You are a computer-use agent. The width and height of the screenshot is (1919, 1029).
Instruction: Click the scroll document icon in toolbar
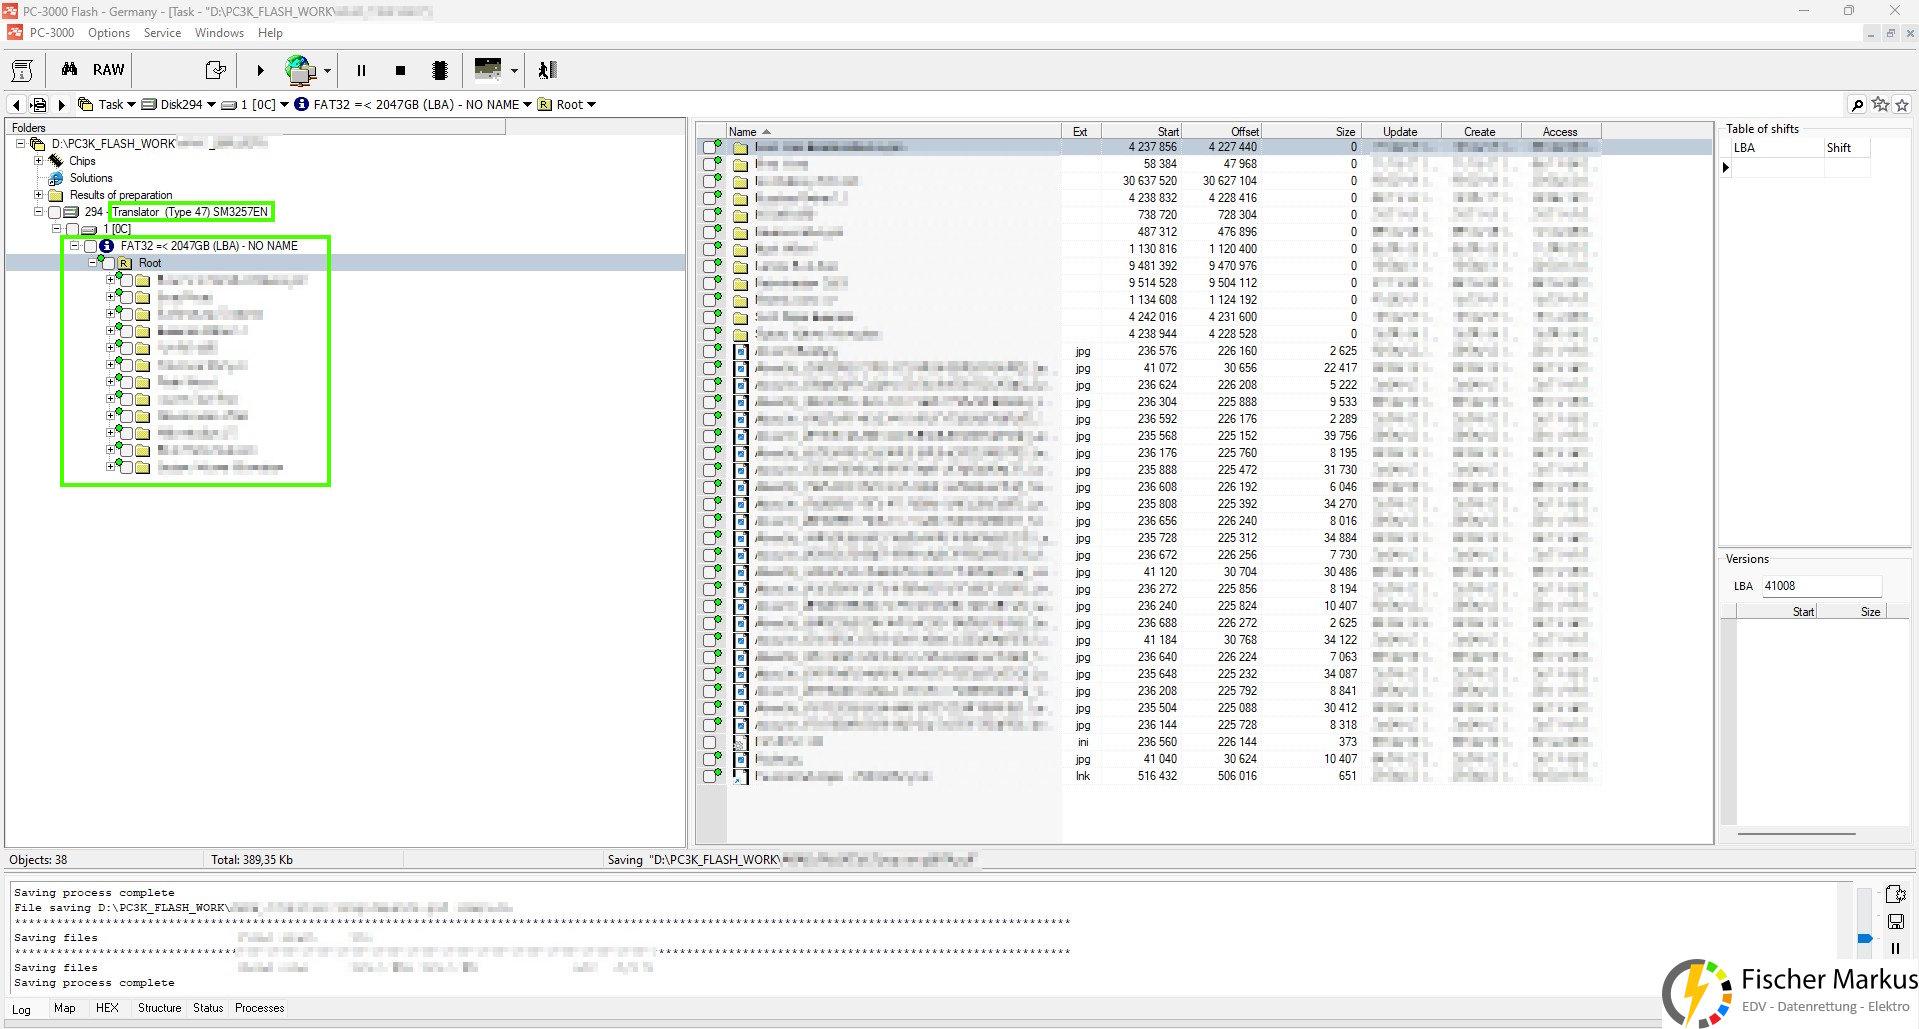22,70
